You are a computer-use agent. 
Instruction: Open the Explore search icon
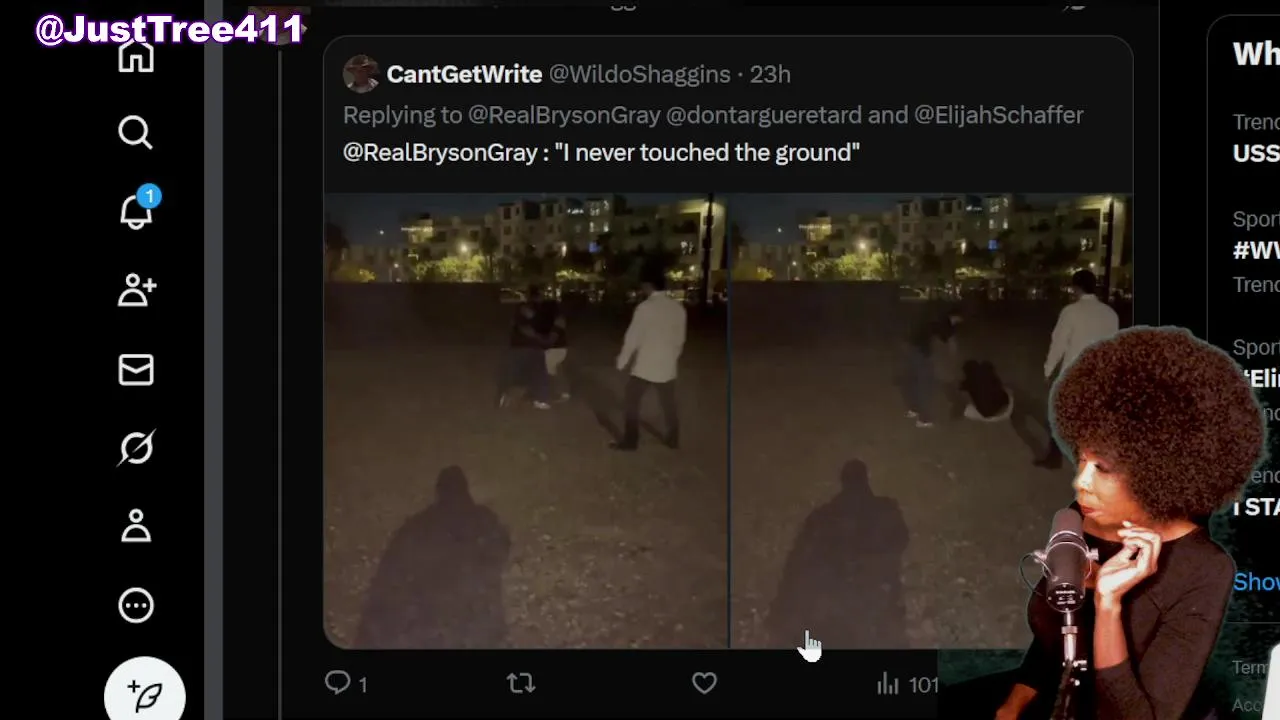click(x=136, y=132)
